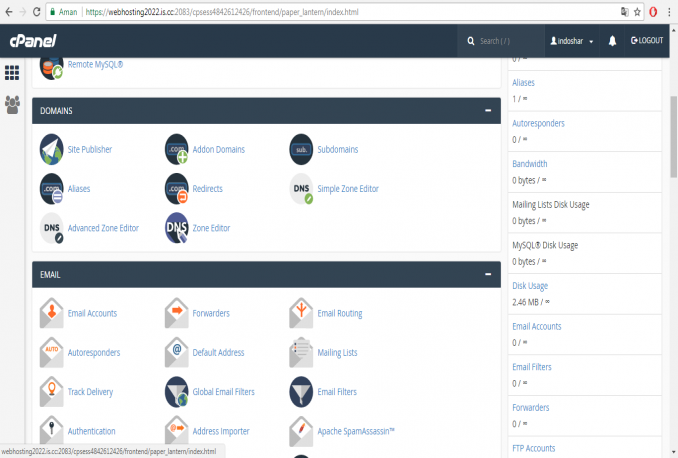The height and width of the screenshot is (458, 678).
Task: Click the browser reload button
Action: (37, 12)
